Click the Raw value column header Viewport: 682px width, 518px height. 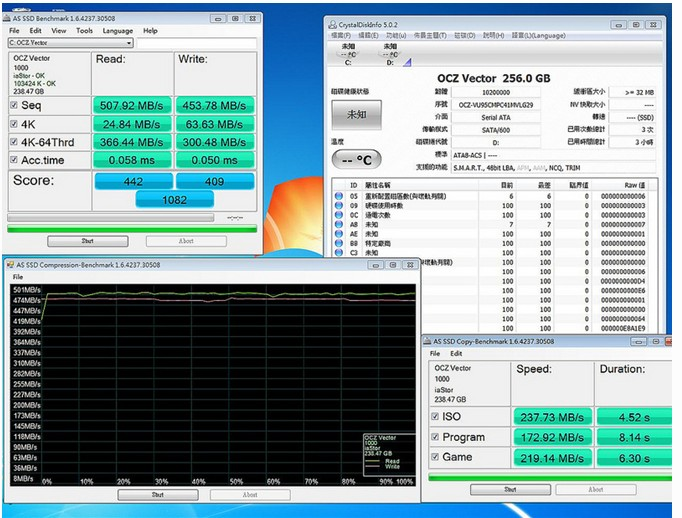(x=635, y=185)
